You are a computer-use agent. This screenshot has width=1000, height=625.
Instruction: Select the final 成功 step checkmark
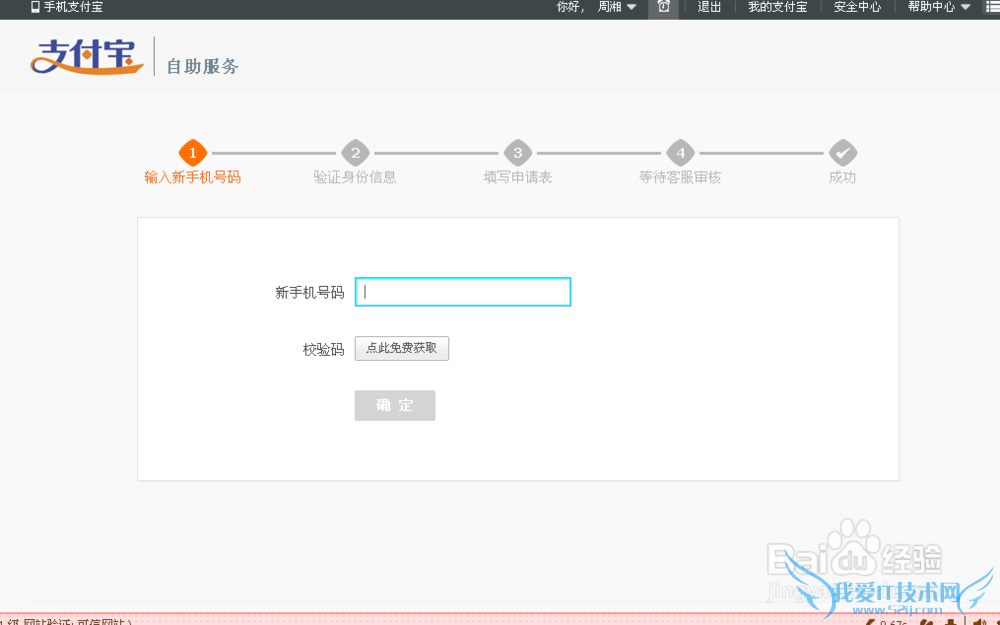click(x=842, y=153)
